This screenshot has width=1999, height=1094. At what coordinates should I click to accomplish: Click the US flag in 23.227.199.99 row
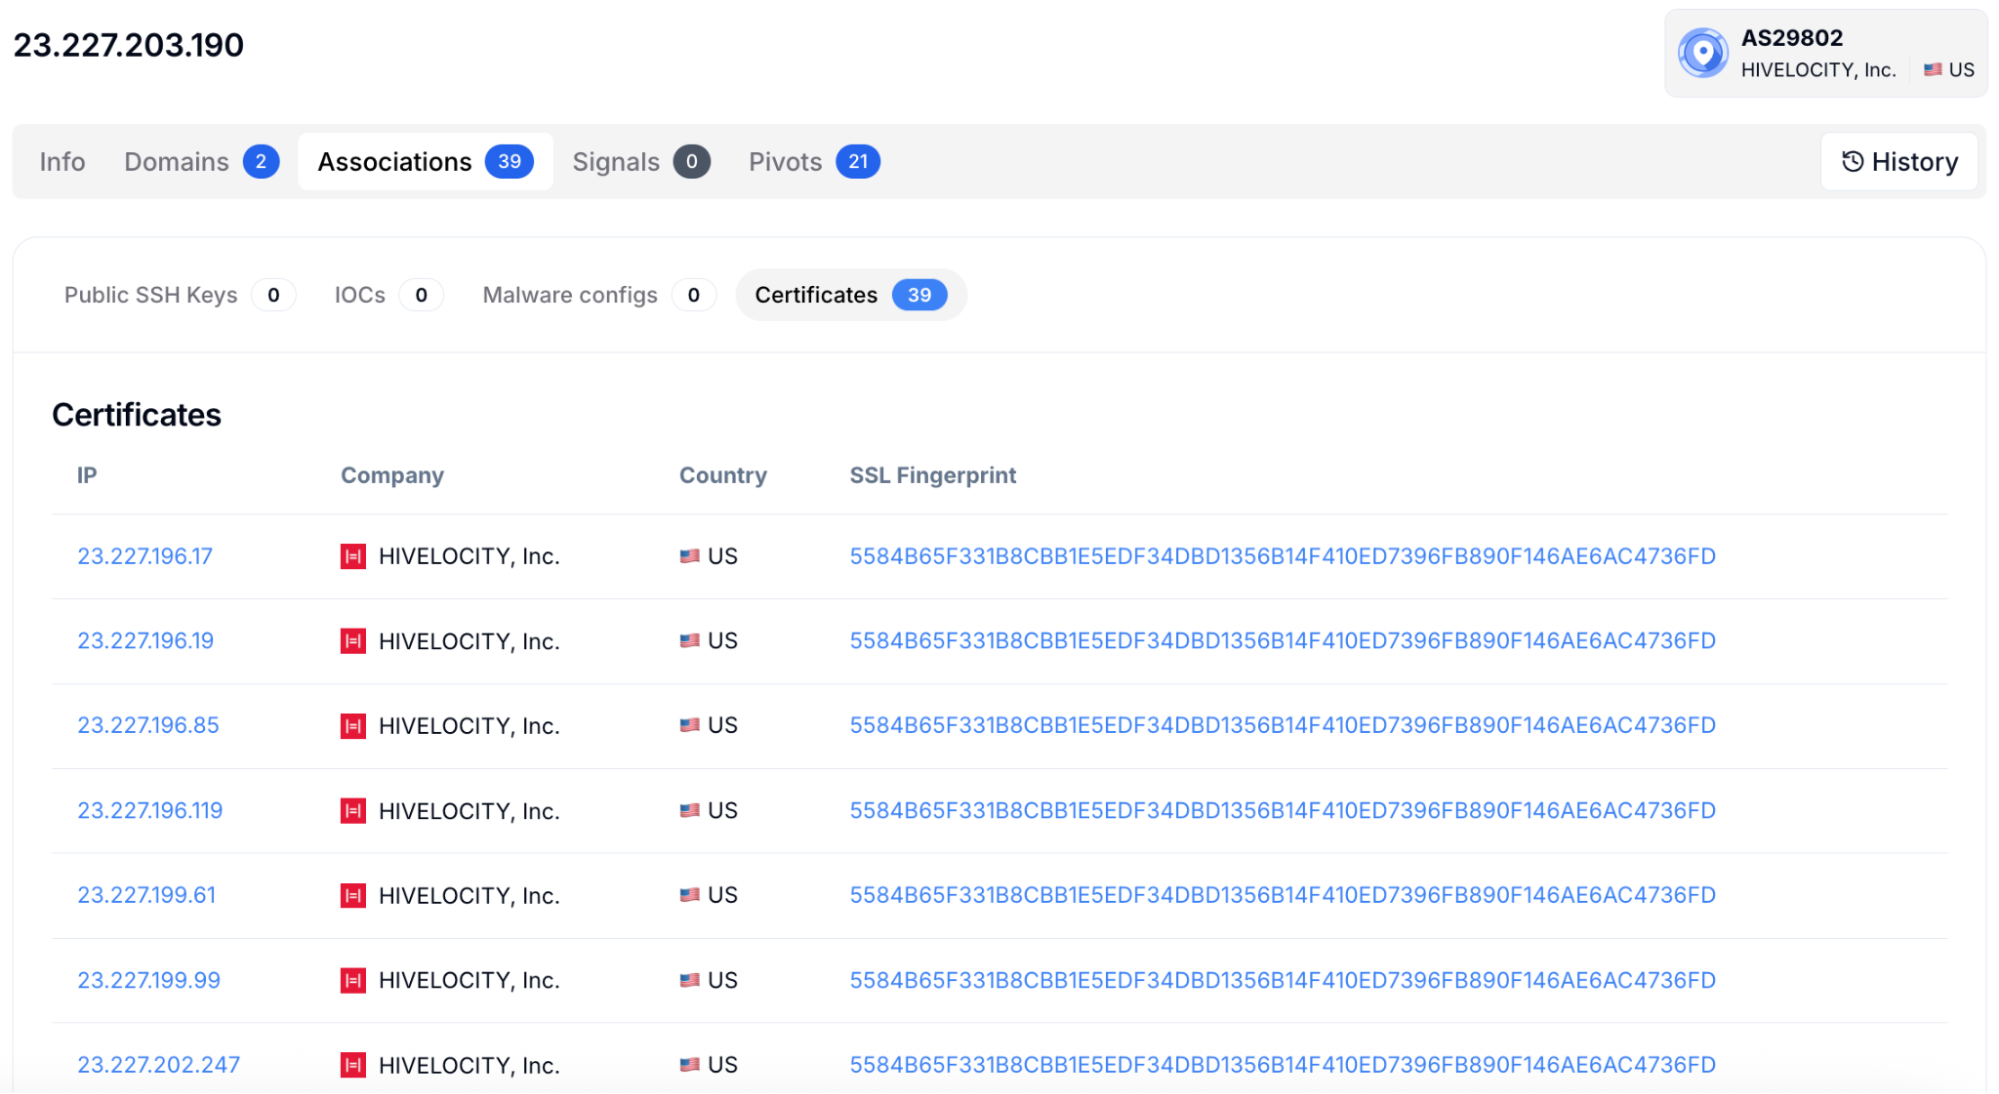(689, 980)
